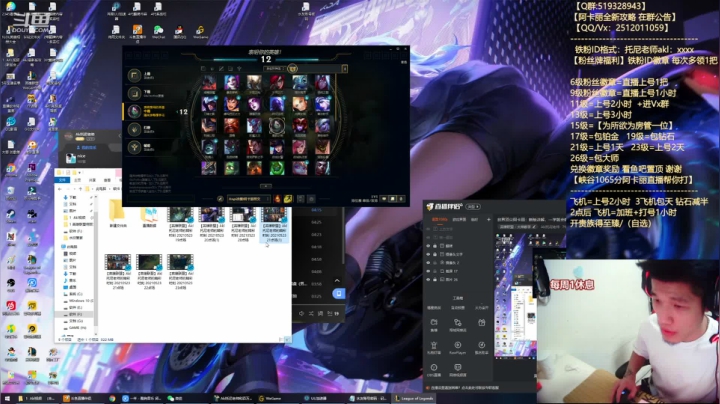Open the 文件 tab in File Explorer

click(x=62, y=180)
